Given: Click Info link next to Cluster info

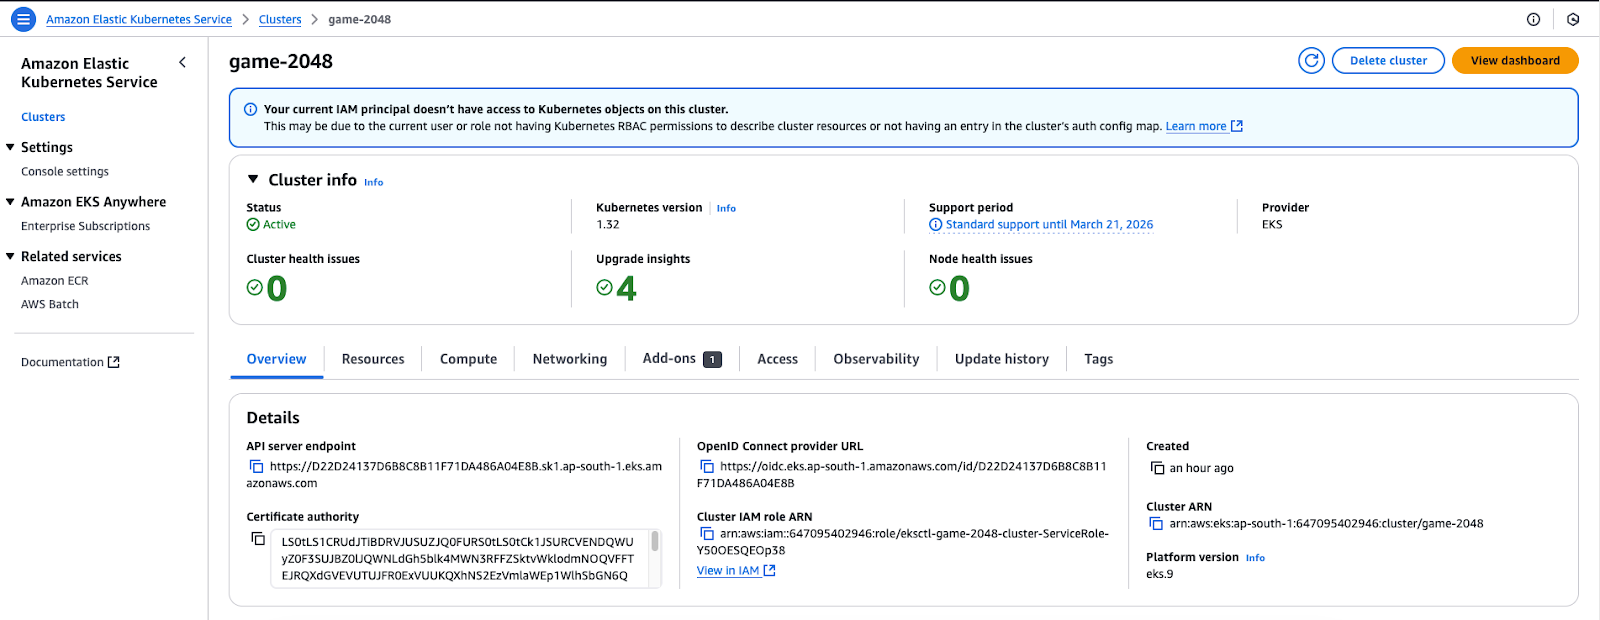Looking at the screenshot, I should tap(373, 182).
